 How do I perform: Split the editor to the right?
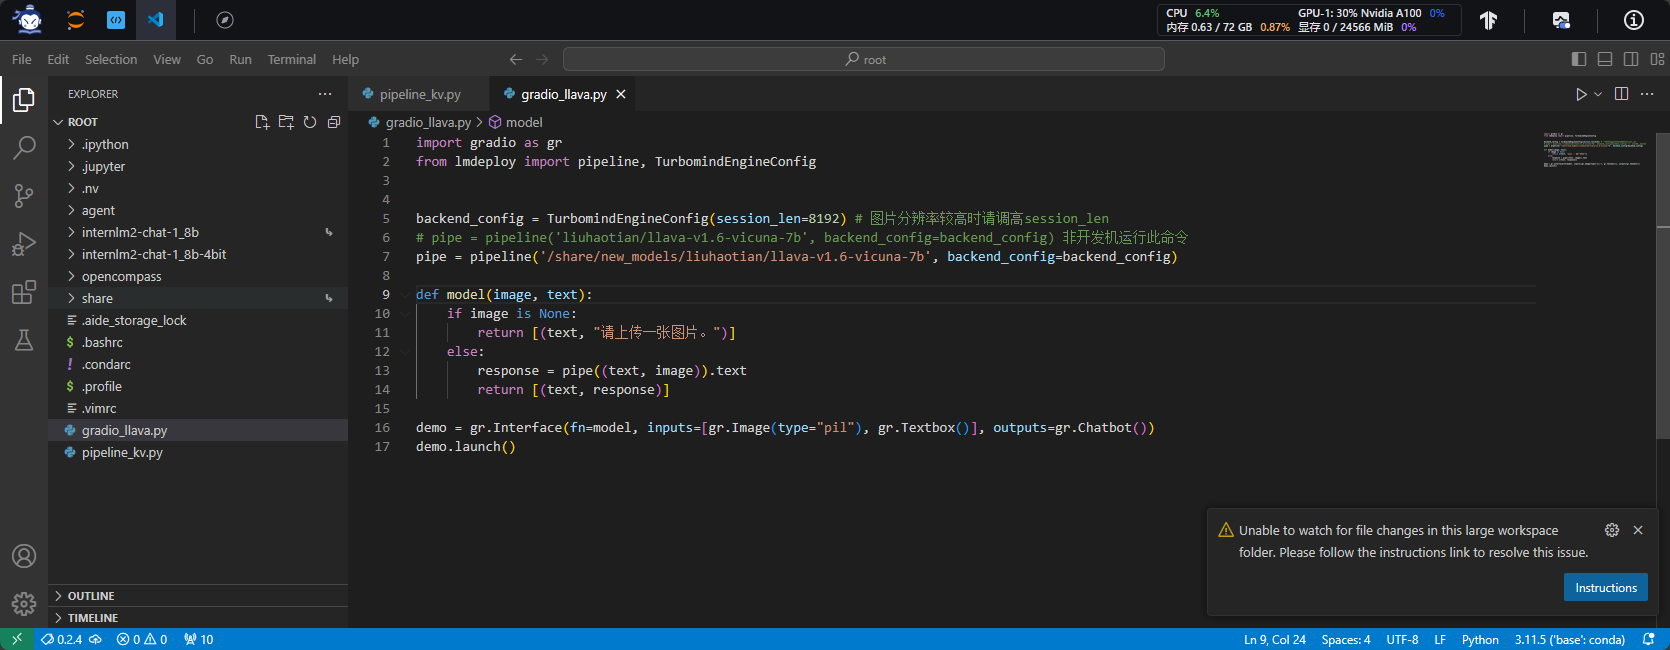click(1622, 94)
